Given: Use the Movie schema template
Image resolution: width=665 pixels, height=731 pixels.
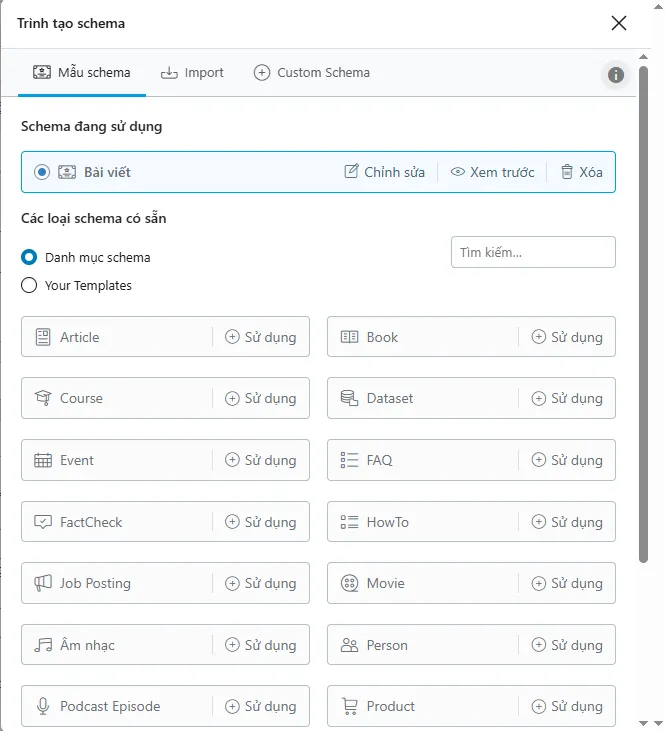Looking at the screenshot, I should pyautogui.click(x=567, y=583).
